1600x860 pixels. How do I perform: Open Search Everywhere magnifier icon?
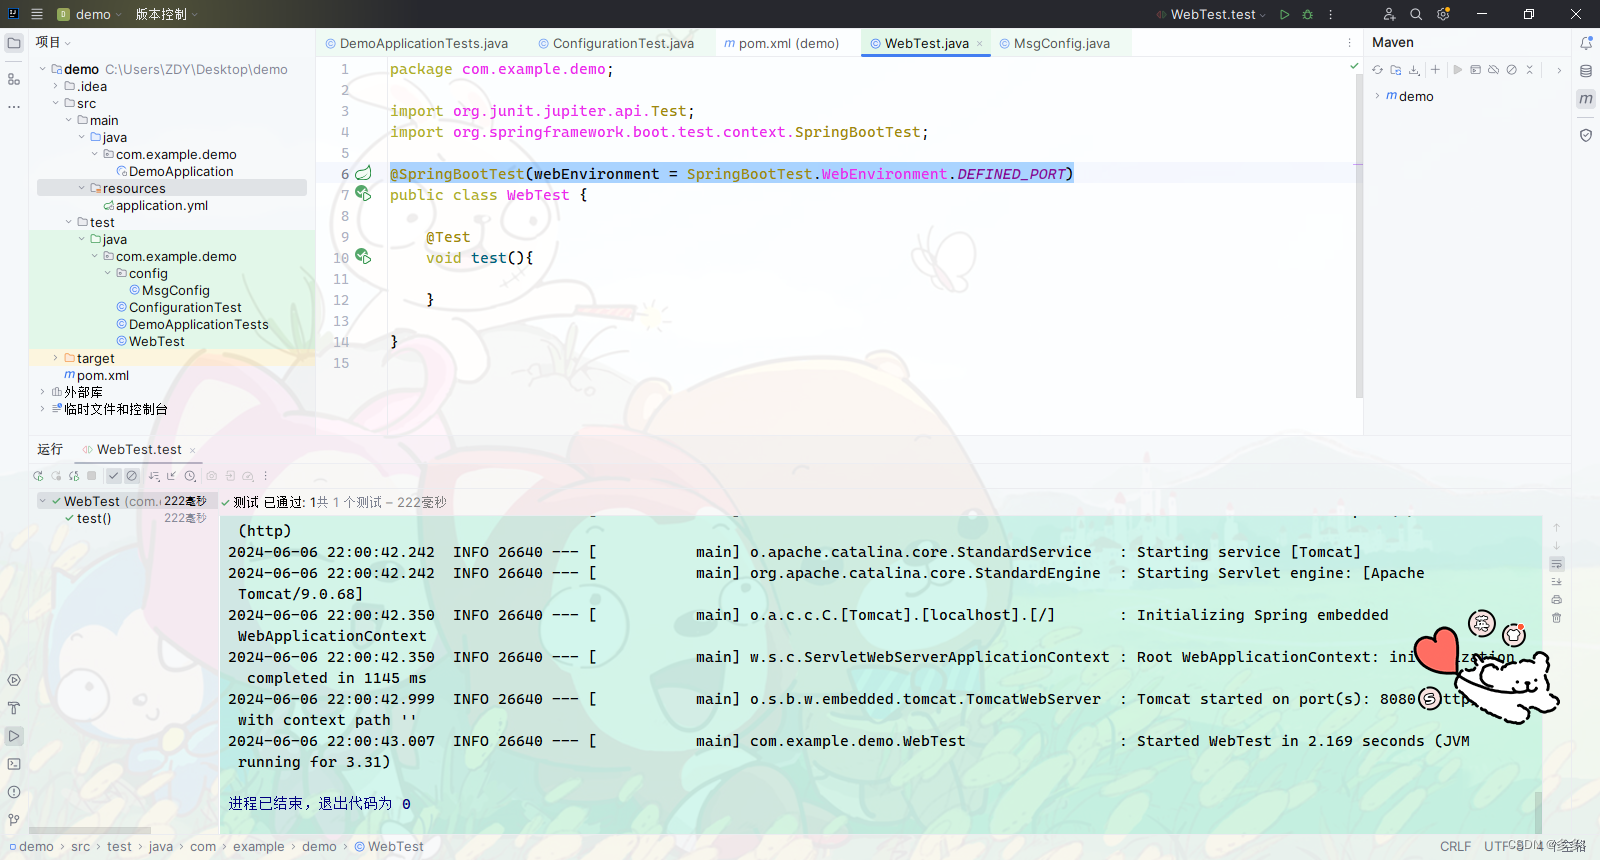1416,14
